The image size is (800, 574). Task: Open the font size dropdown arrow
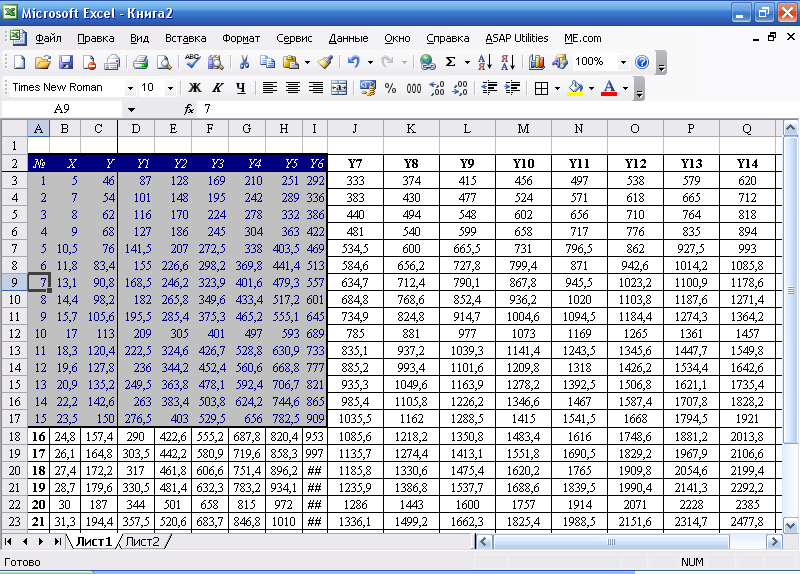point(172,88)
